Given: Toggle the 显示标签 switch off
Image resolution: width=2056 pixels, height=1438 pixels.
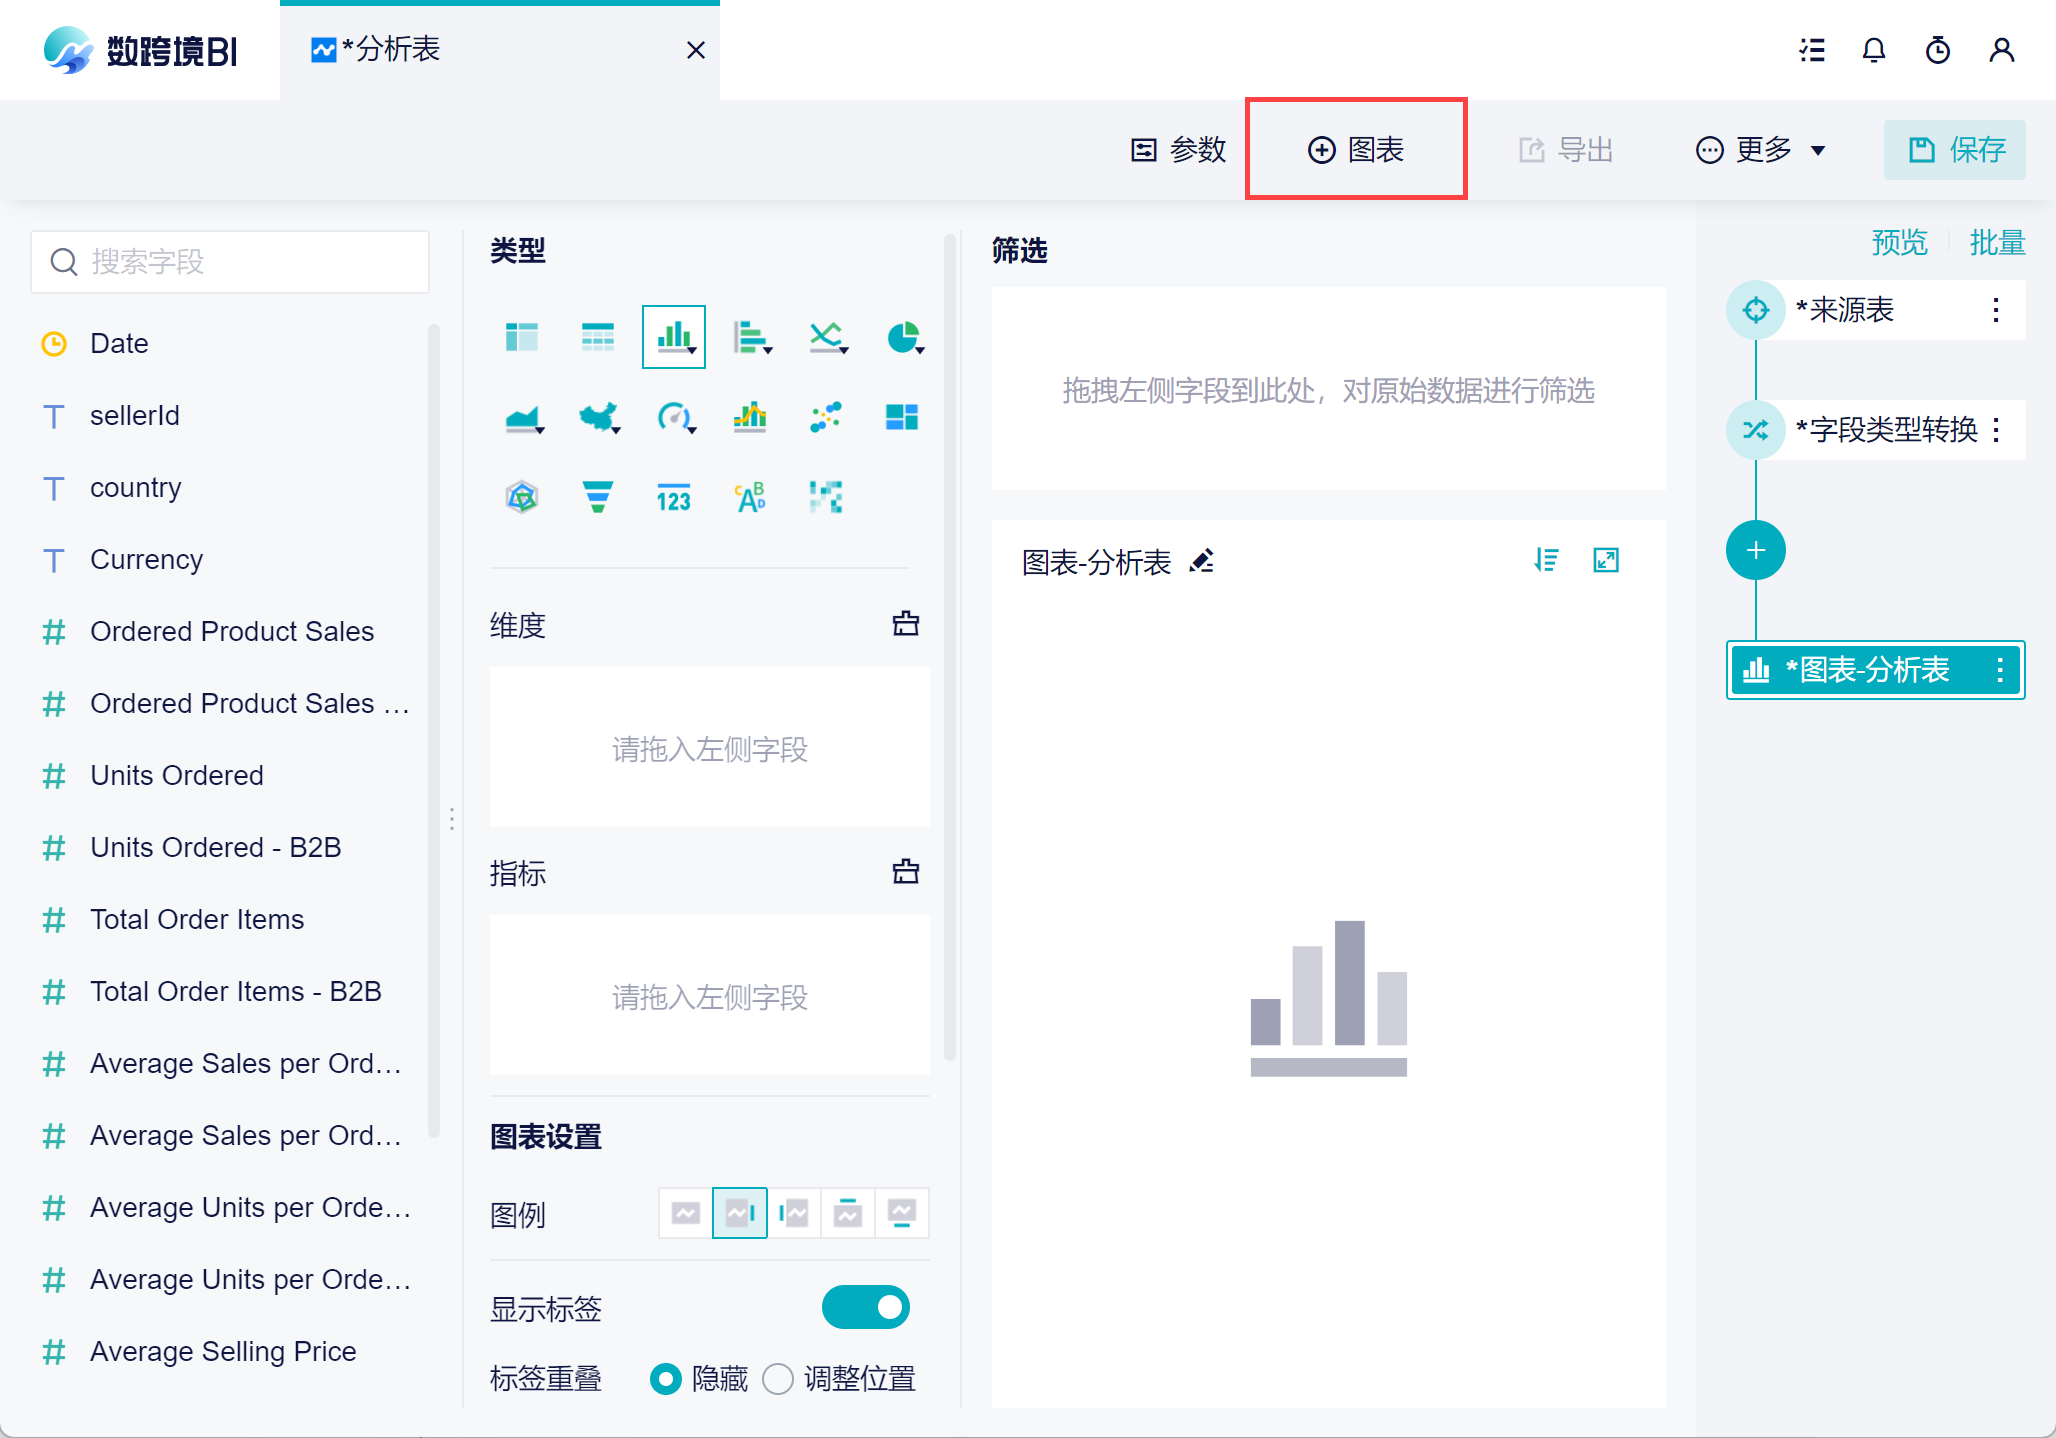Looking at the screenshot, I should (865, 1307).
